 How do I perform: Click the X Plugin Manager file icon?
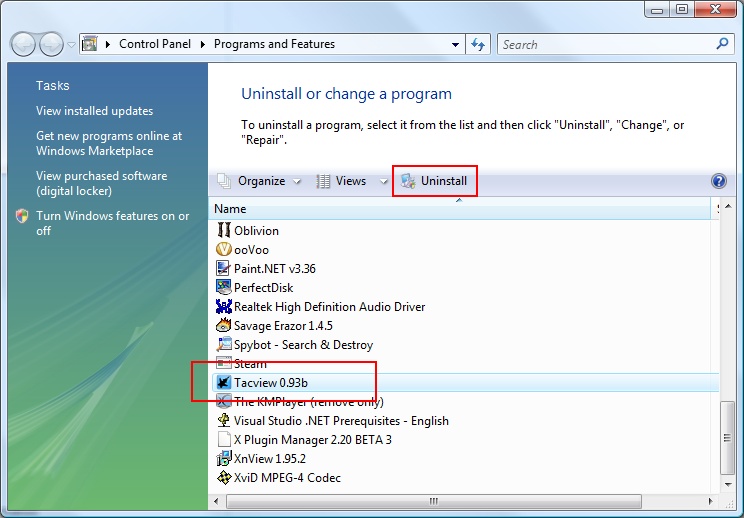(223, 439)
